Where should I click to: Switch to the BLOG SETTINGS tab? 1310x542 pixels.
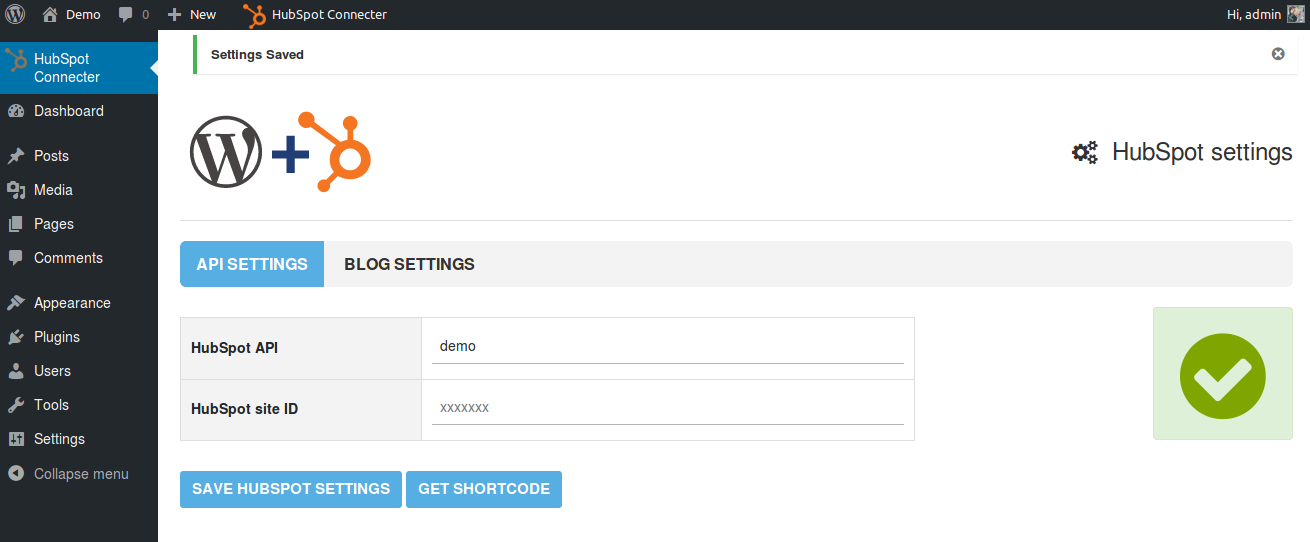click(x=409, y=264)
